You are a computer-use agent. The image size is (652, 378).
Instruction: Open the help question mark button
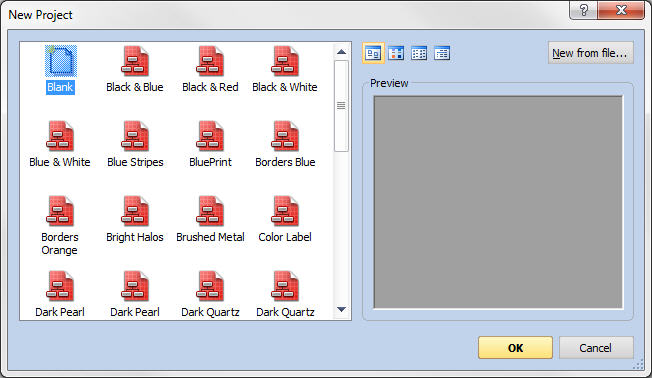[x=583, y=10]
